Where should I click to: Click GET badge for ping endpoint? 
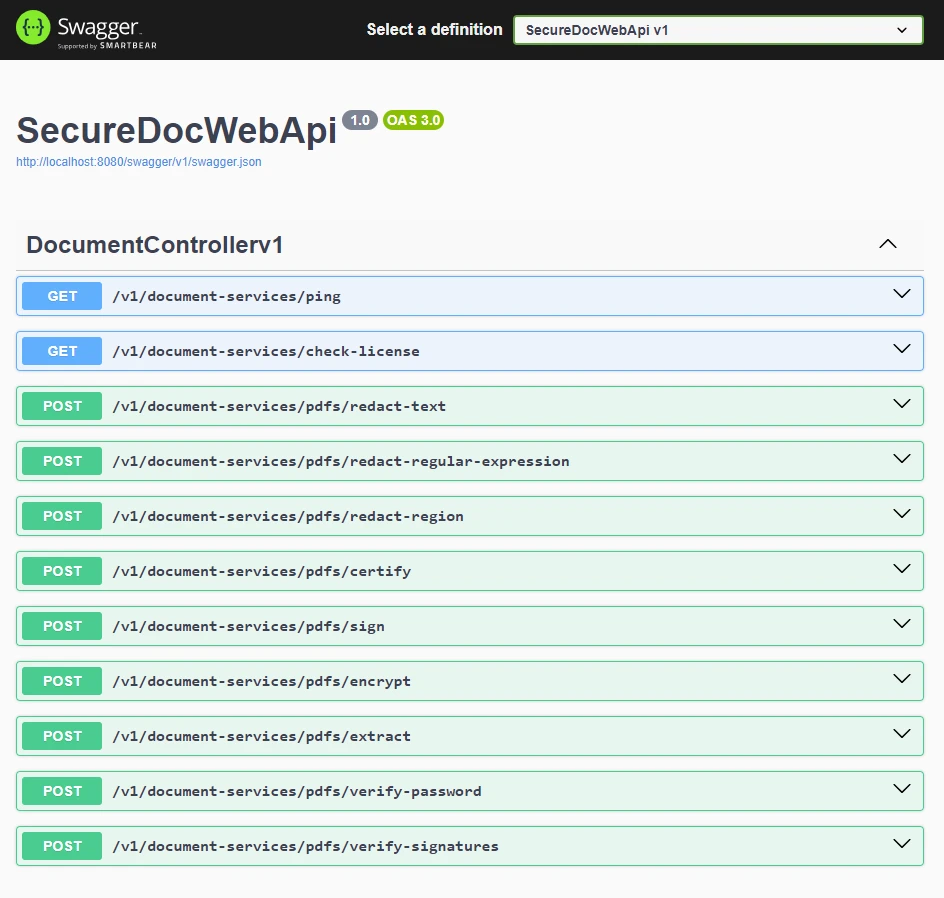click(x=62, y=296)
